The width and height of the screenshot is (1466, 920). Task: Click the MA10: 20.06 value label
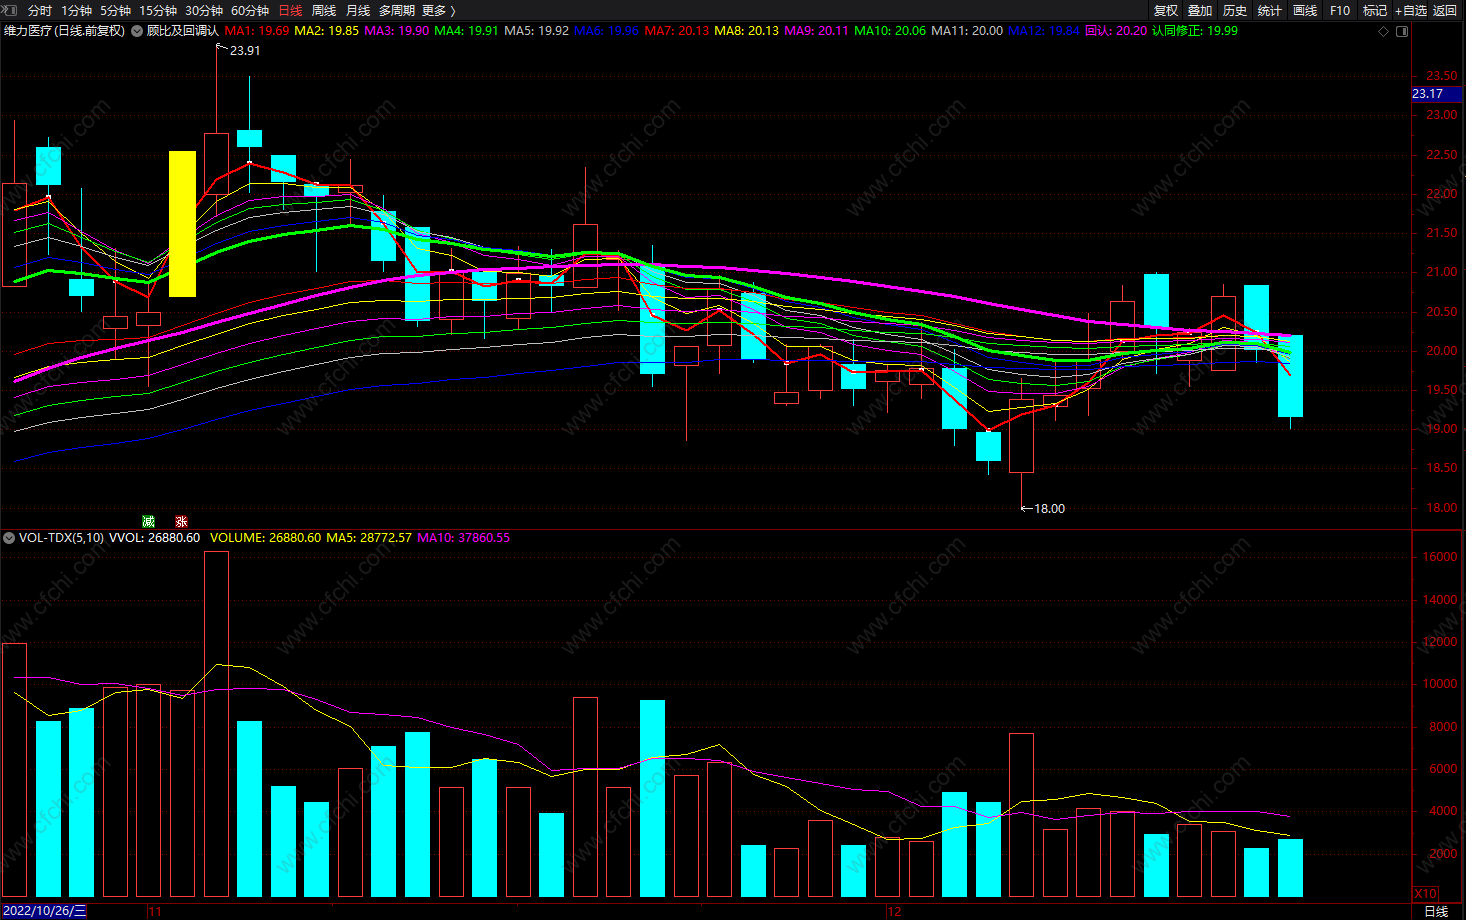[x=890, y=31]
